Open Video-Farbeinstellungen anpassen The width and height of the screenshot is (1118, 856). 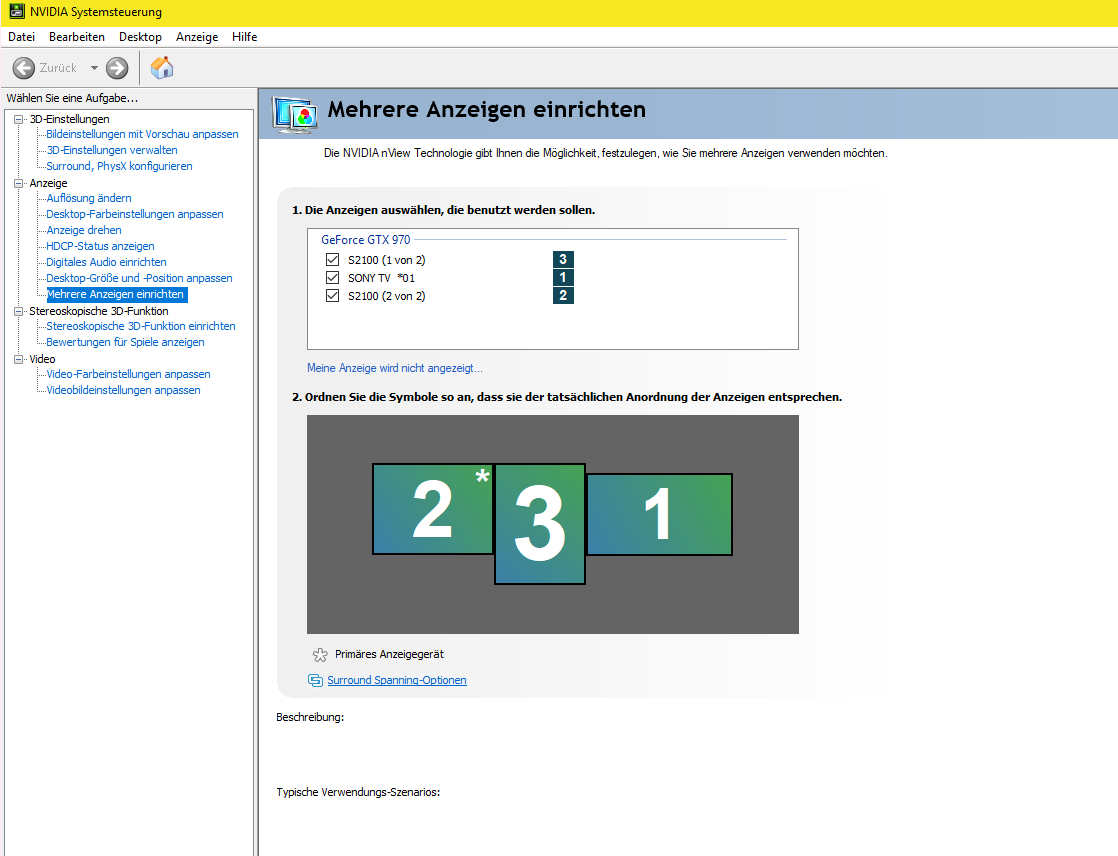click(x=128, y=374)
